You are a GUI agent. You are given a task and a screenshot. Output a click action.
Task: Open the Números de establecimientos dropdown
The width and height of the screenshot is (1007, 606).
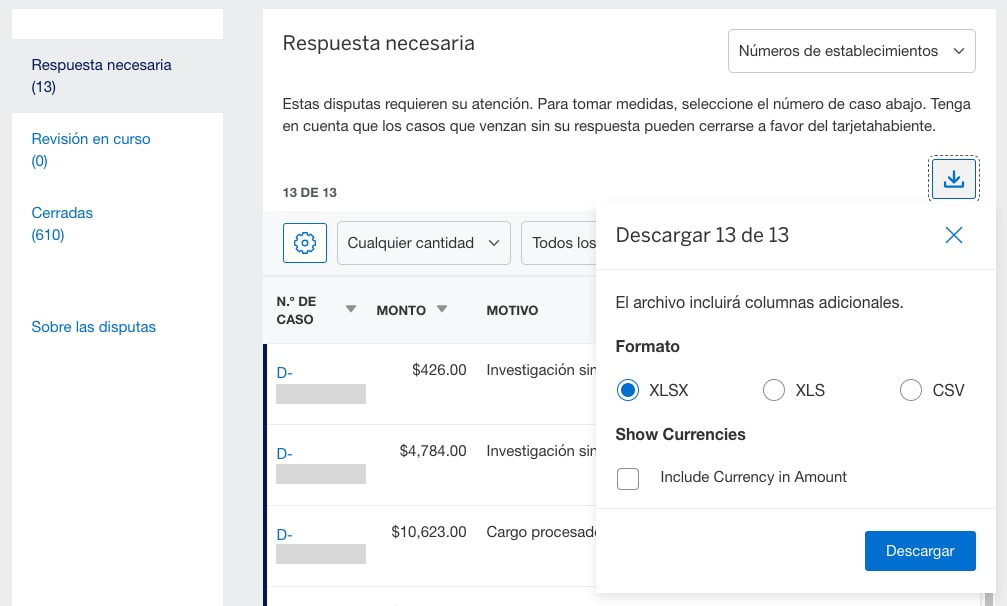click(x=851, y=50)
